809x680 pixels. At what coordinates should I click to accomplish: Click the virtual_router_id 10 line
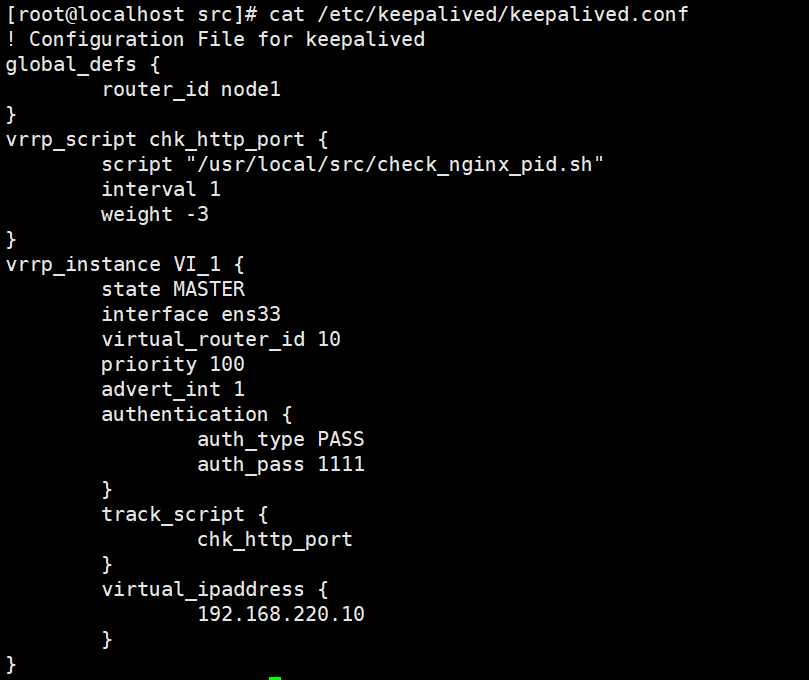pyautogui.click(x=221, y=339)
